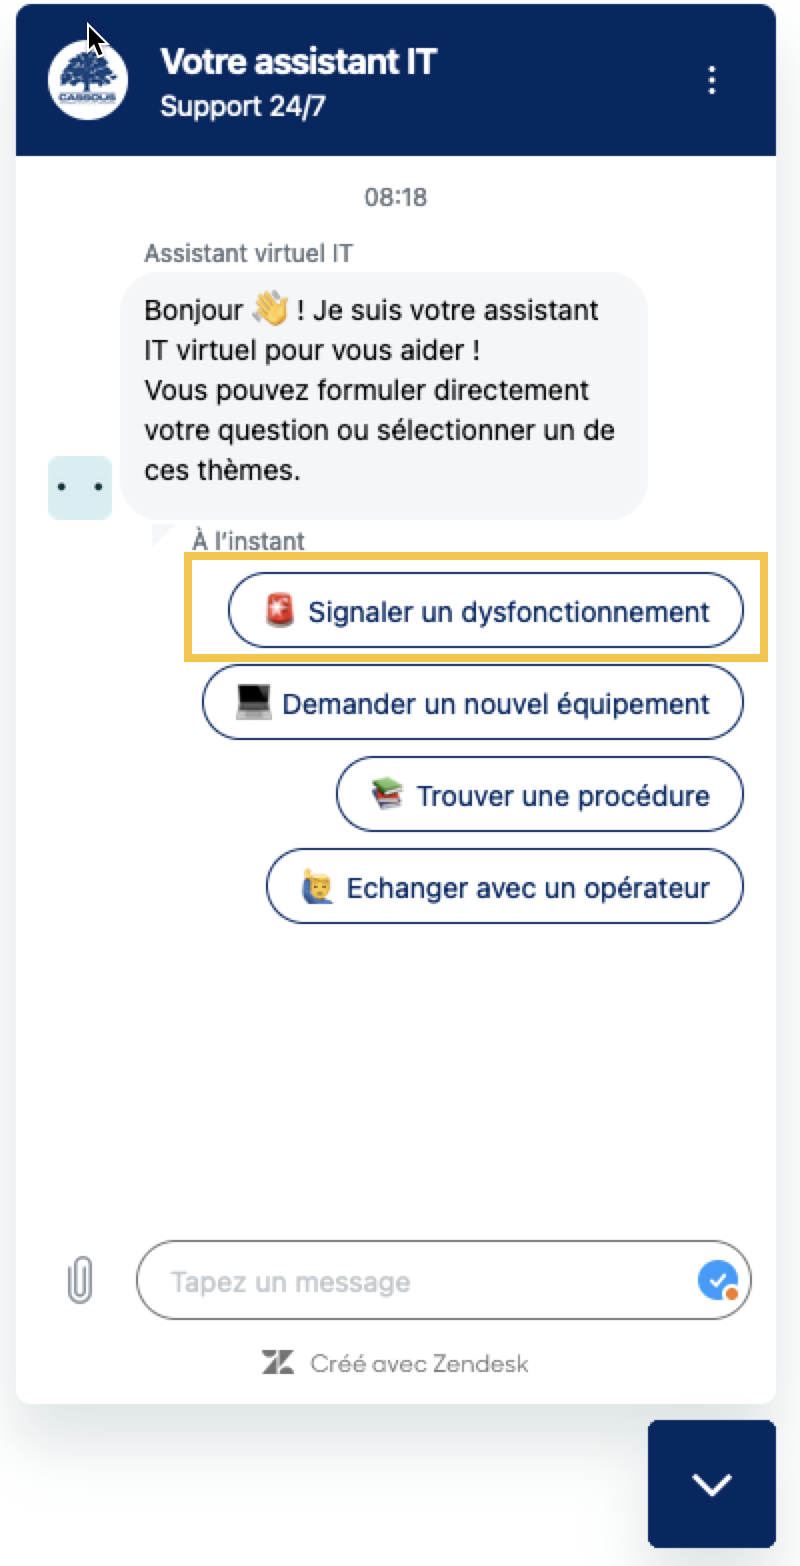The height and width of the screenshot is (1566, 800).
Task: Click the red siren emoji icon
Action: (x=281, y=610)
